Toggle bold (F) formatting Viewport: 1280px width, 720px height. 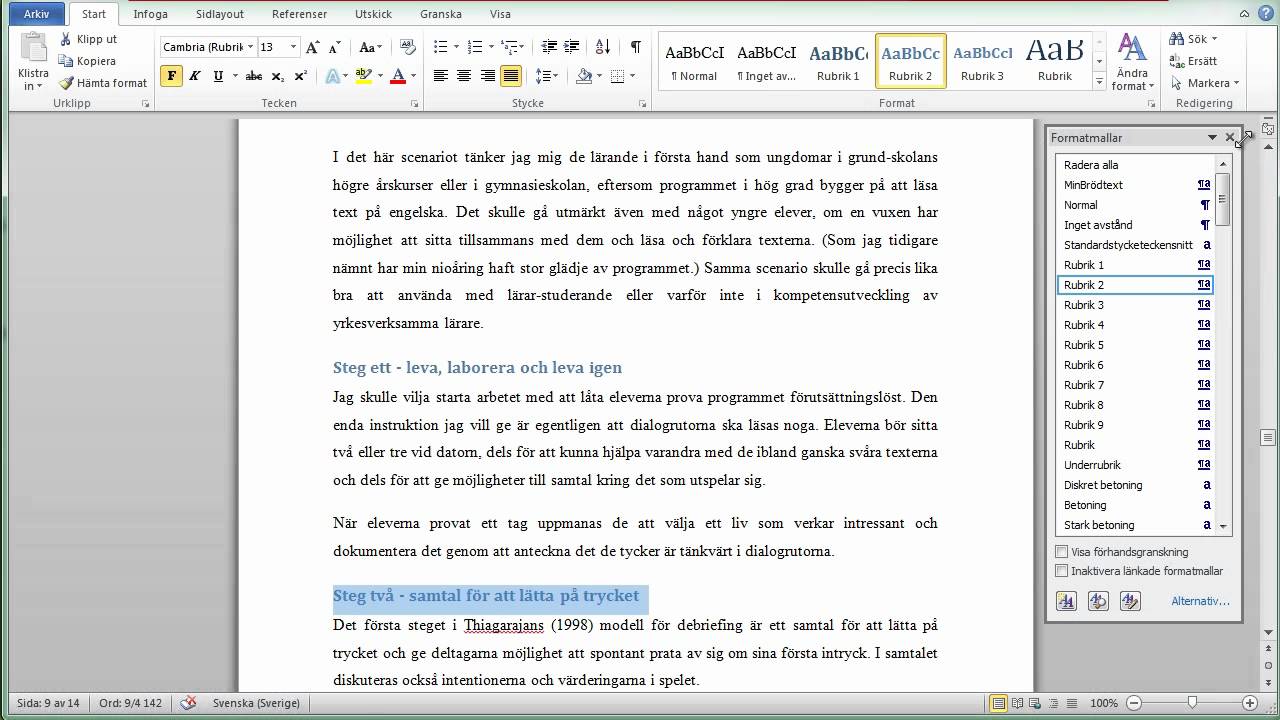(x=171, y=76)
